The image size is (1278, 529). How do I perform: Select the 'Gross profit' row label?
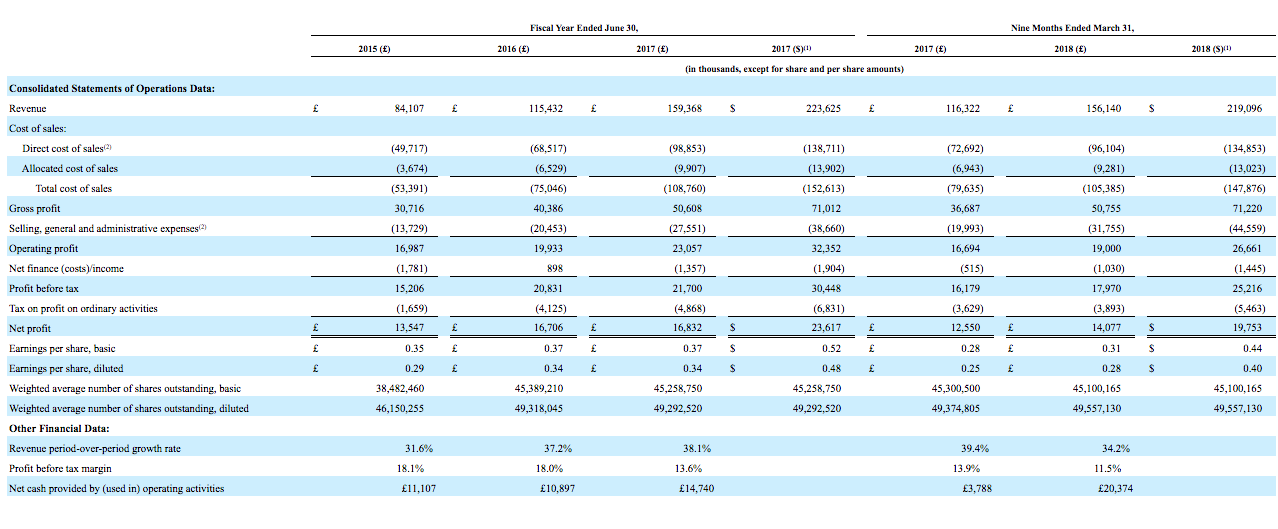[34, 208]
